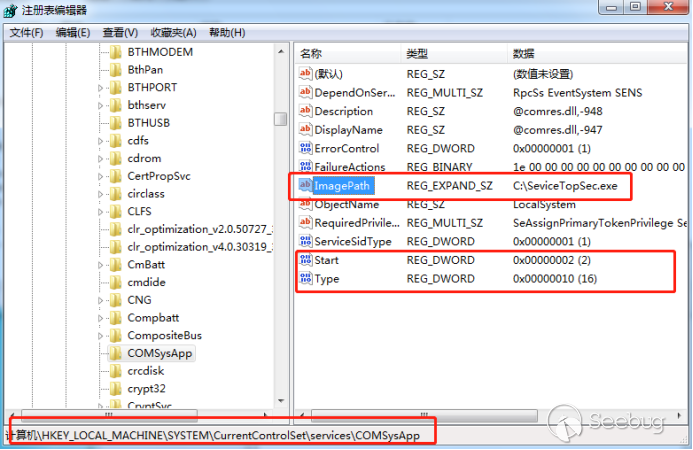Select the ObjectName value entry

(x=346, y=204)
